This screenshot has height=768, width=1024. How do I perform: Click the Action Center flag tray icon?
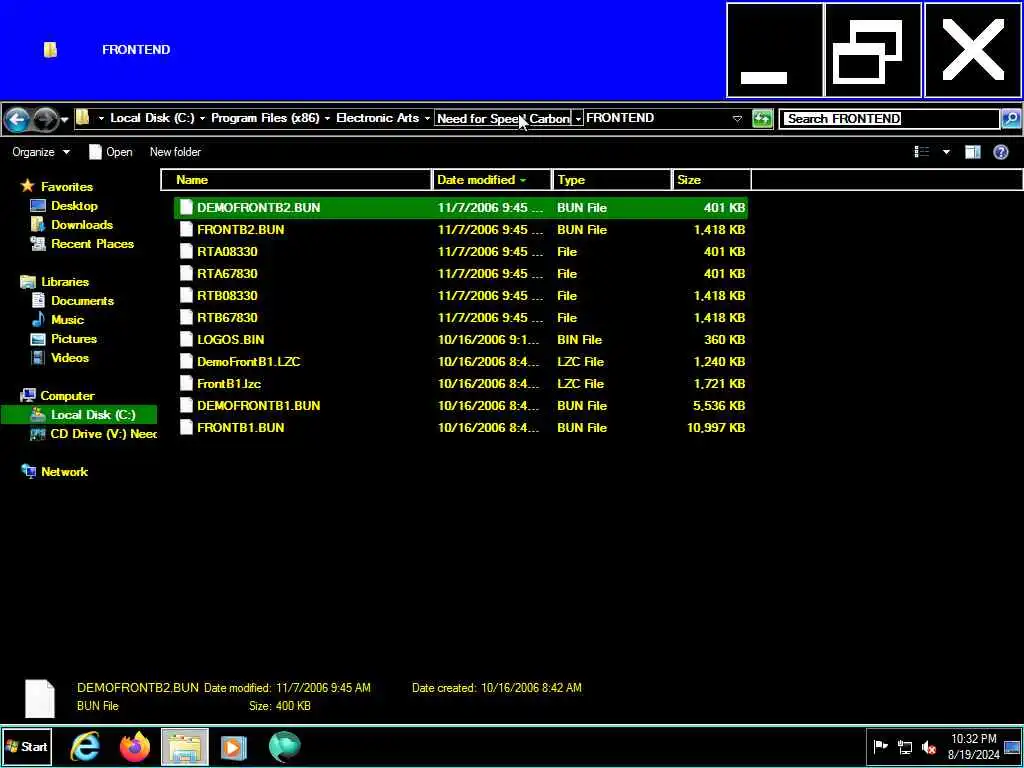click(x=880, y=746)
